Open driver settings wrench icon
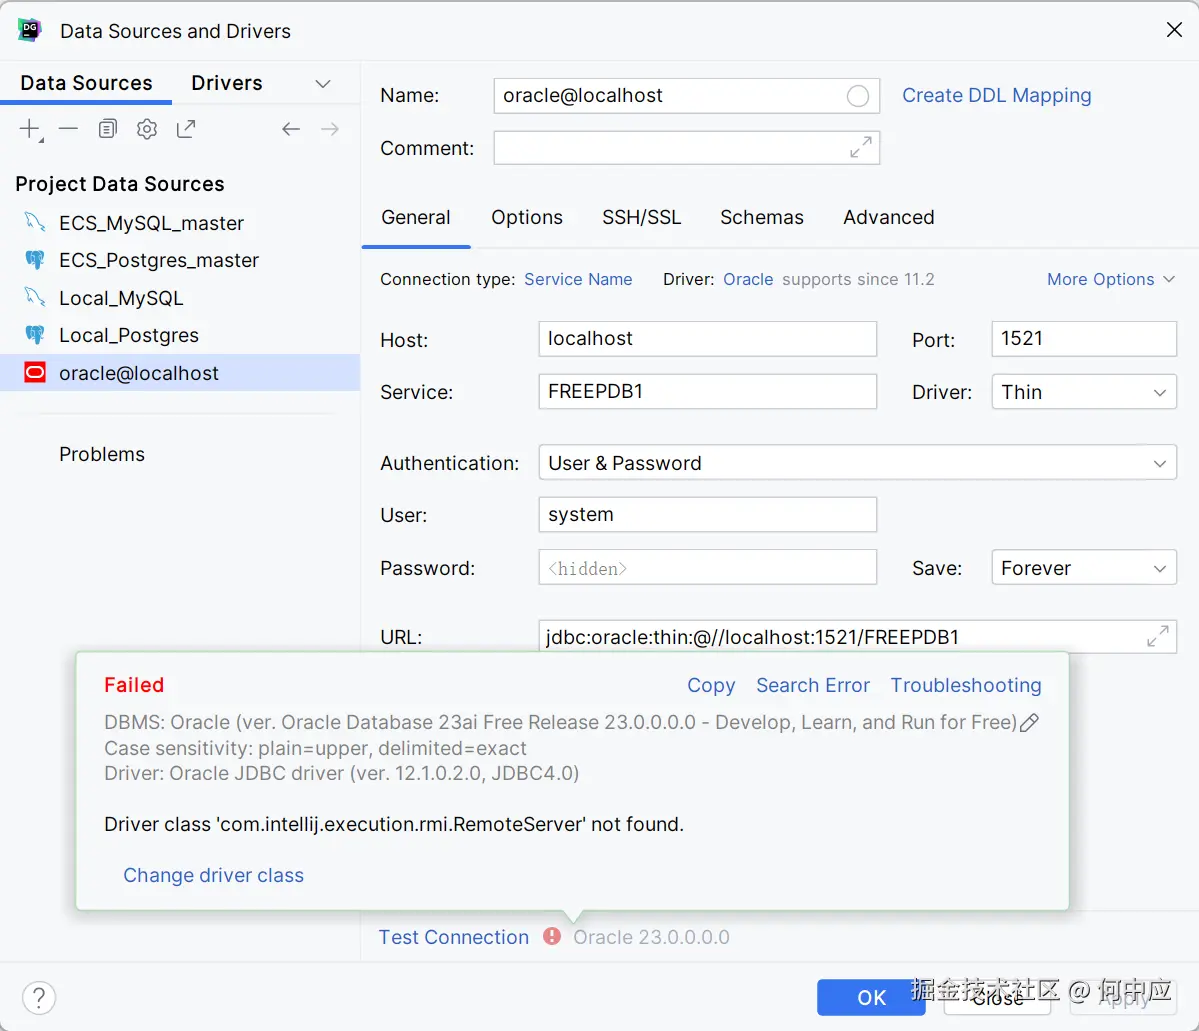Viewport: 1199px width, 1031px height. pyautogui.click(x=147, y=129)
